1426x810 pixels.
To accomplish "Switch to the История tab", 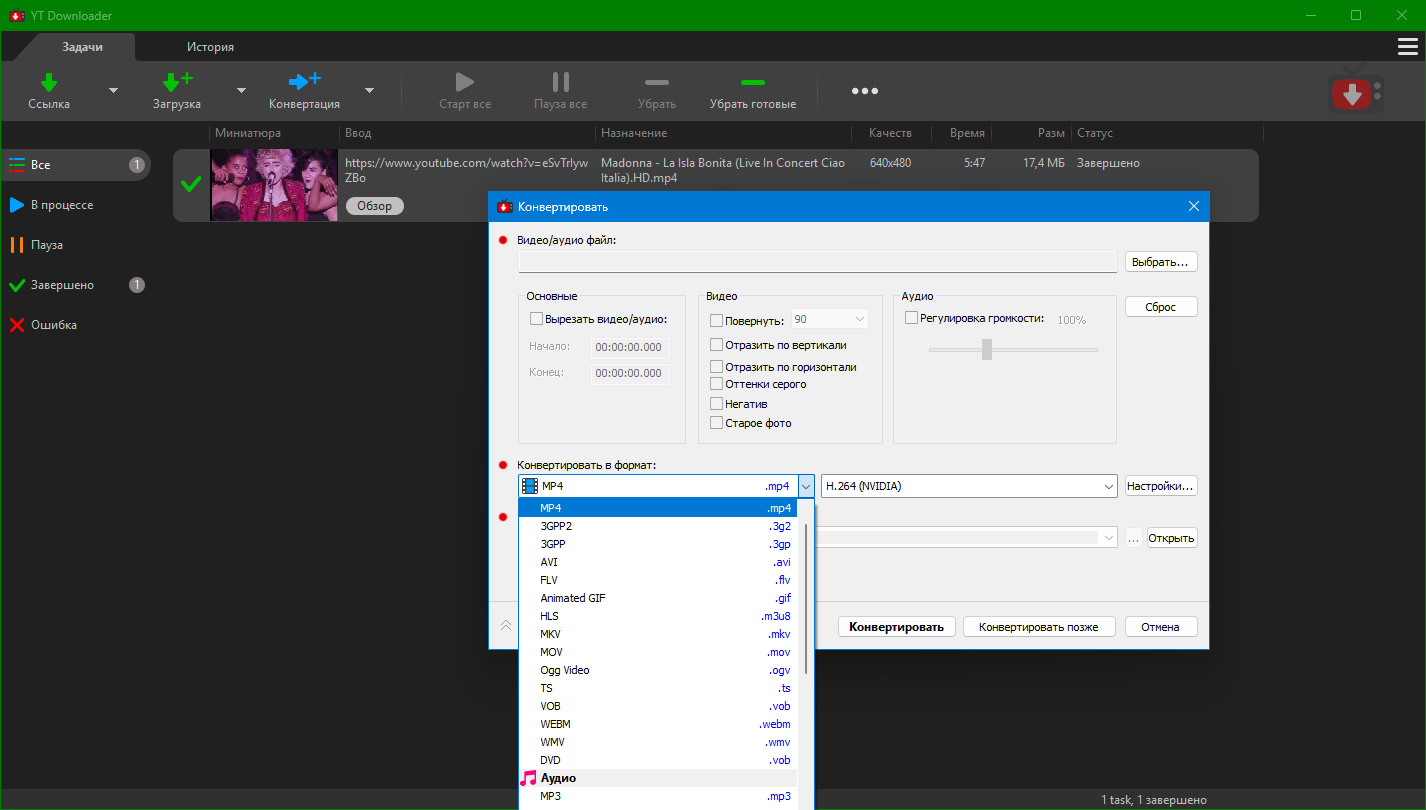I will click(210, 47).
